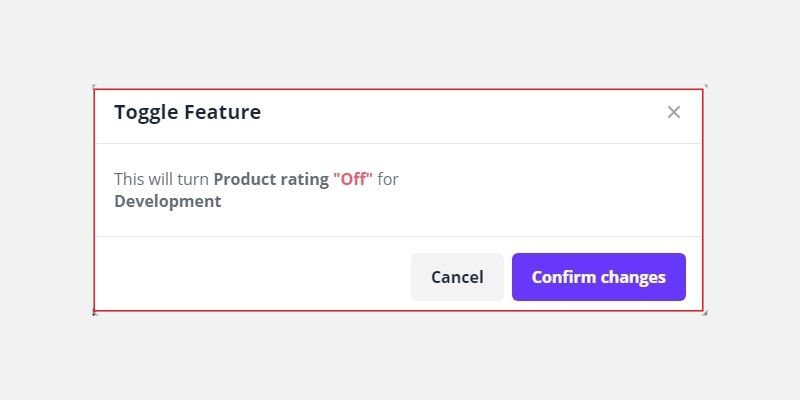Click the top-left corner handle of dialog
This screenshot has height=400, width=800.
(x=94, y=87)
